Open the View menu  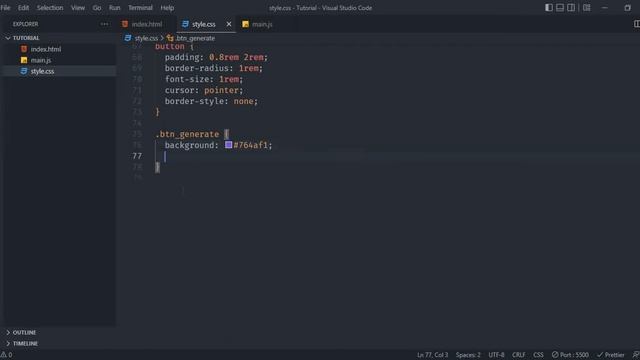[x=78, y=8]
